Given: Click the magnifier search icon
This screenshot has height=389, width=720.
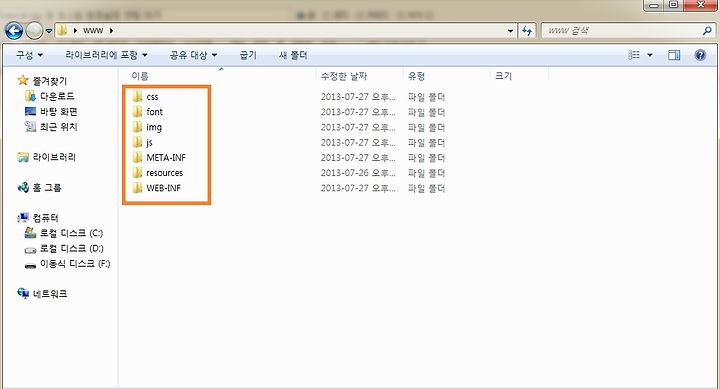Looking at the screenshot, I should [707, 31].
